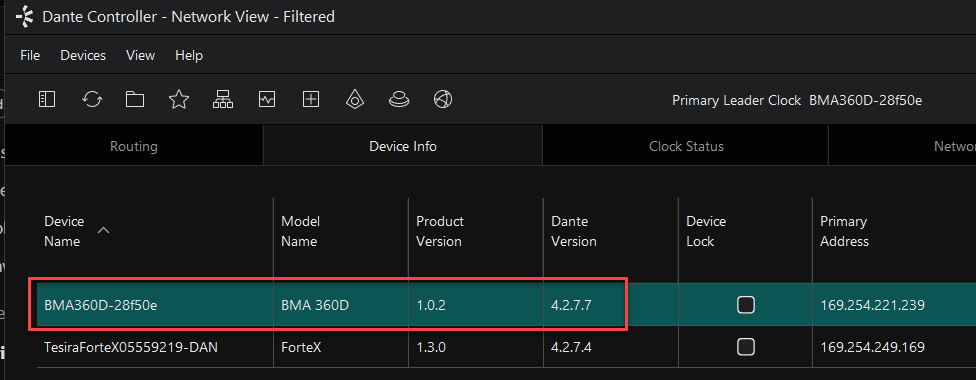This screenshot has width=976, height=380.
Task: Select device row BMA360D-28f50e
Action: tap(506, 305)
